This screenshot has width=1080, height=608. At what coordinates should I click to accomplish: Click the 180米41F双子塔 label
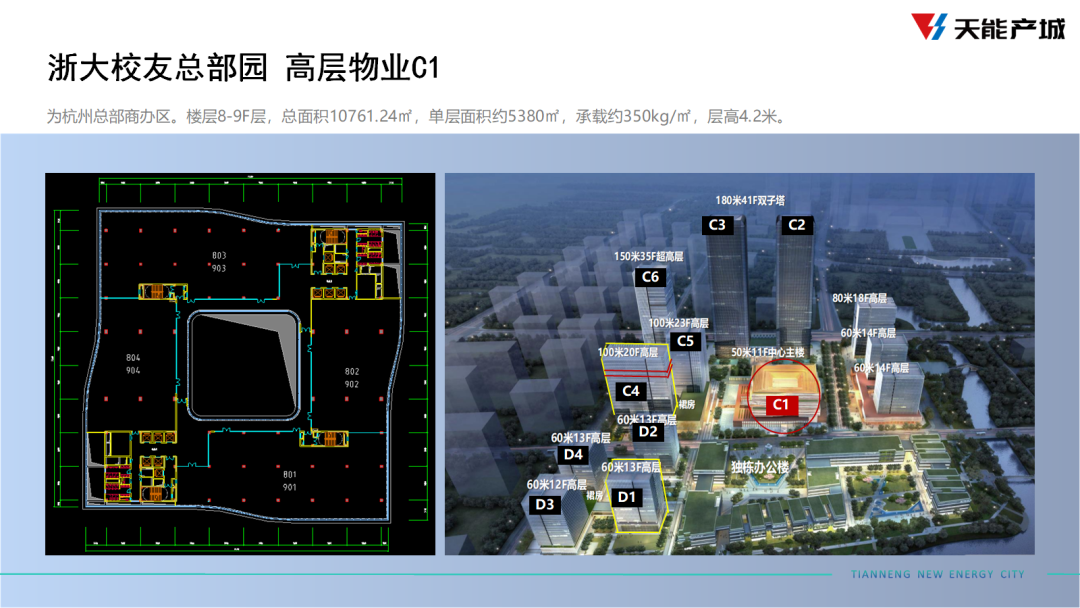pyautogui.click(x=750, y=200)
